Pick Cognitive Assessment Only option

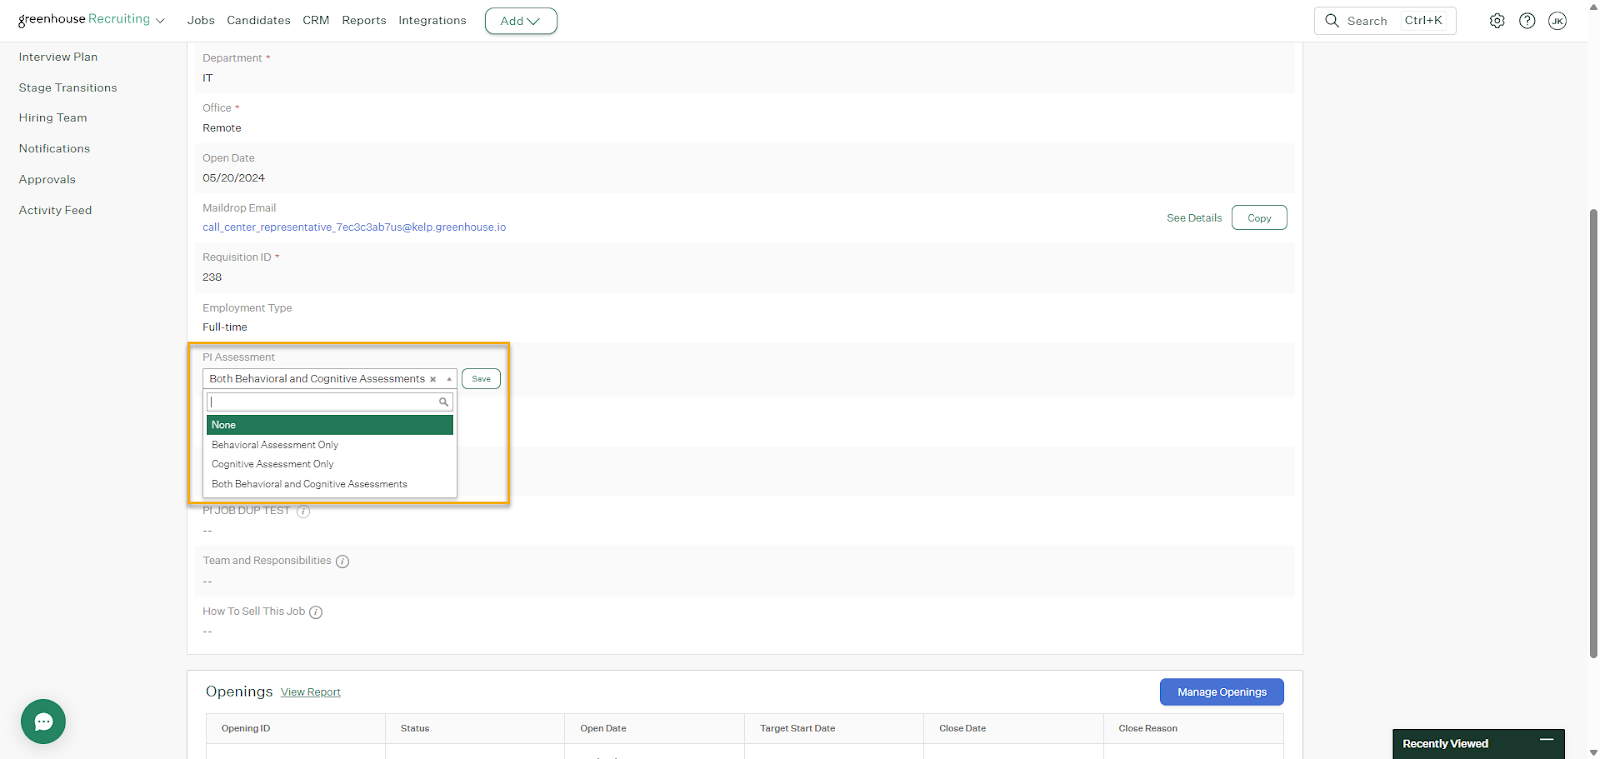tap(273, 464)
